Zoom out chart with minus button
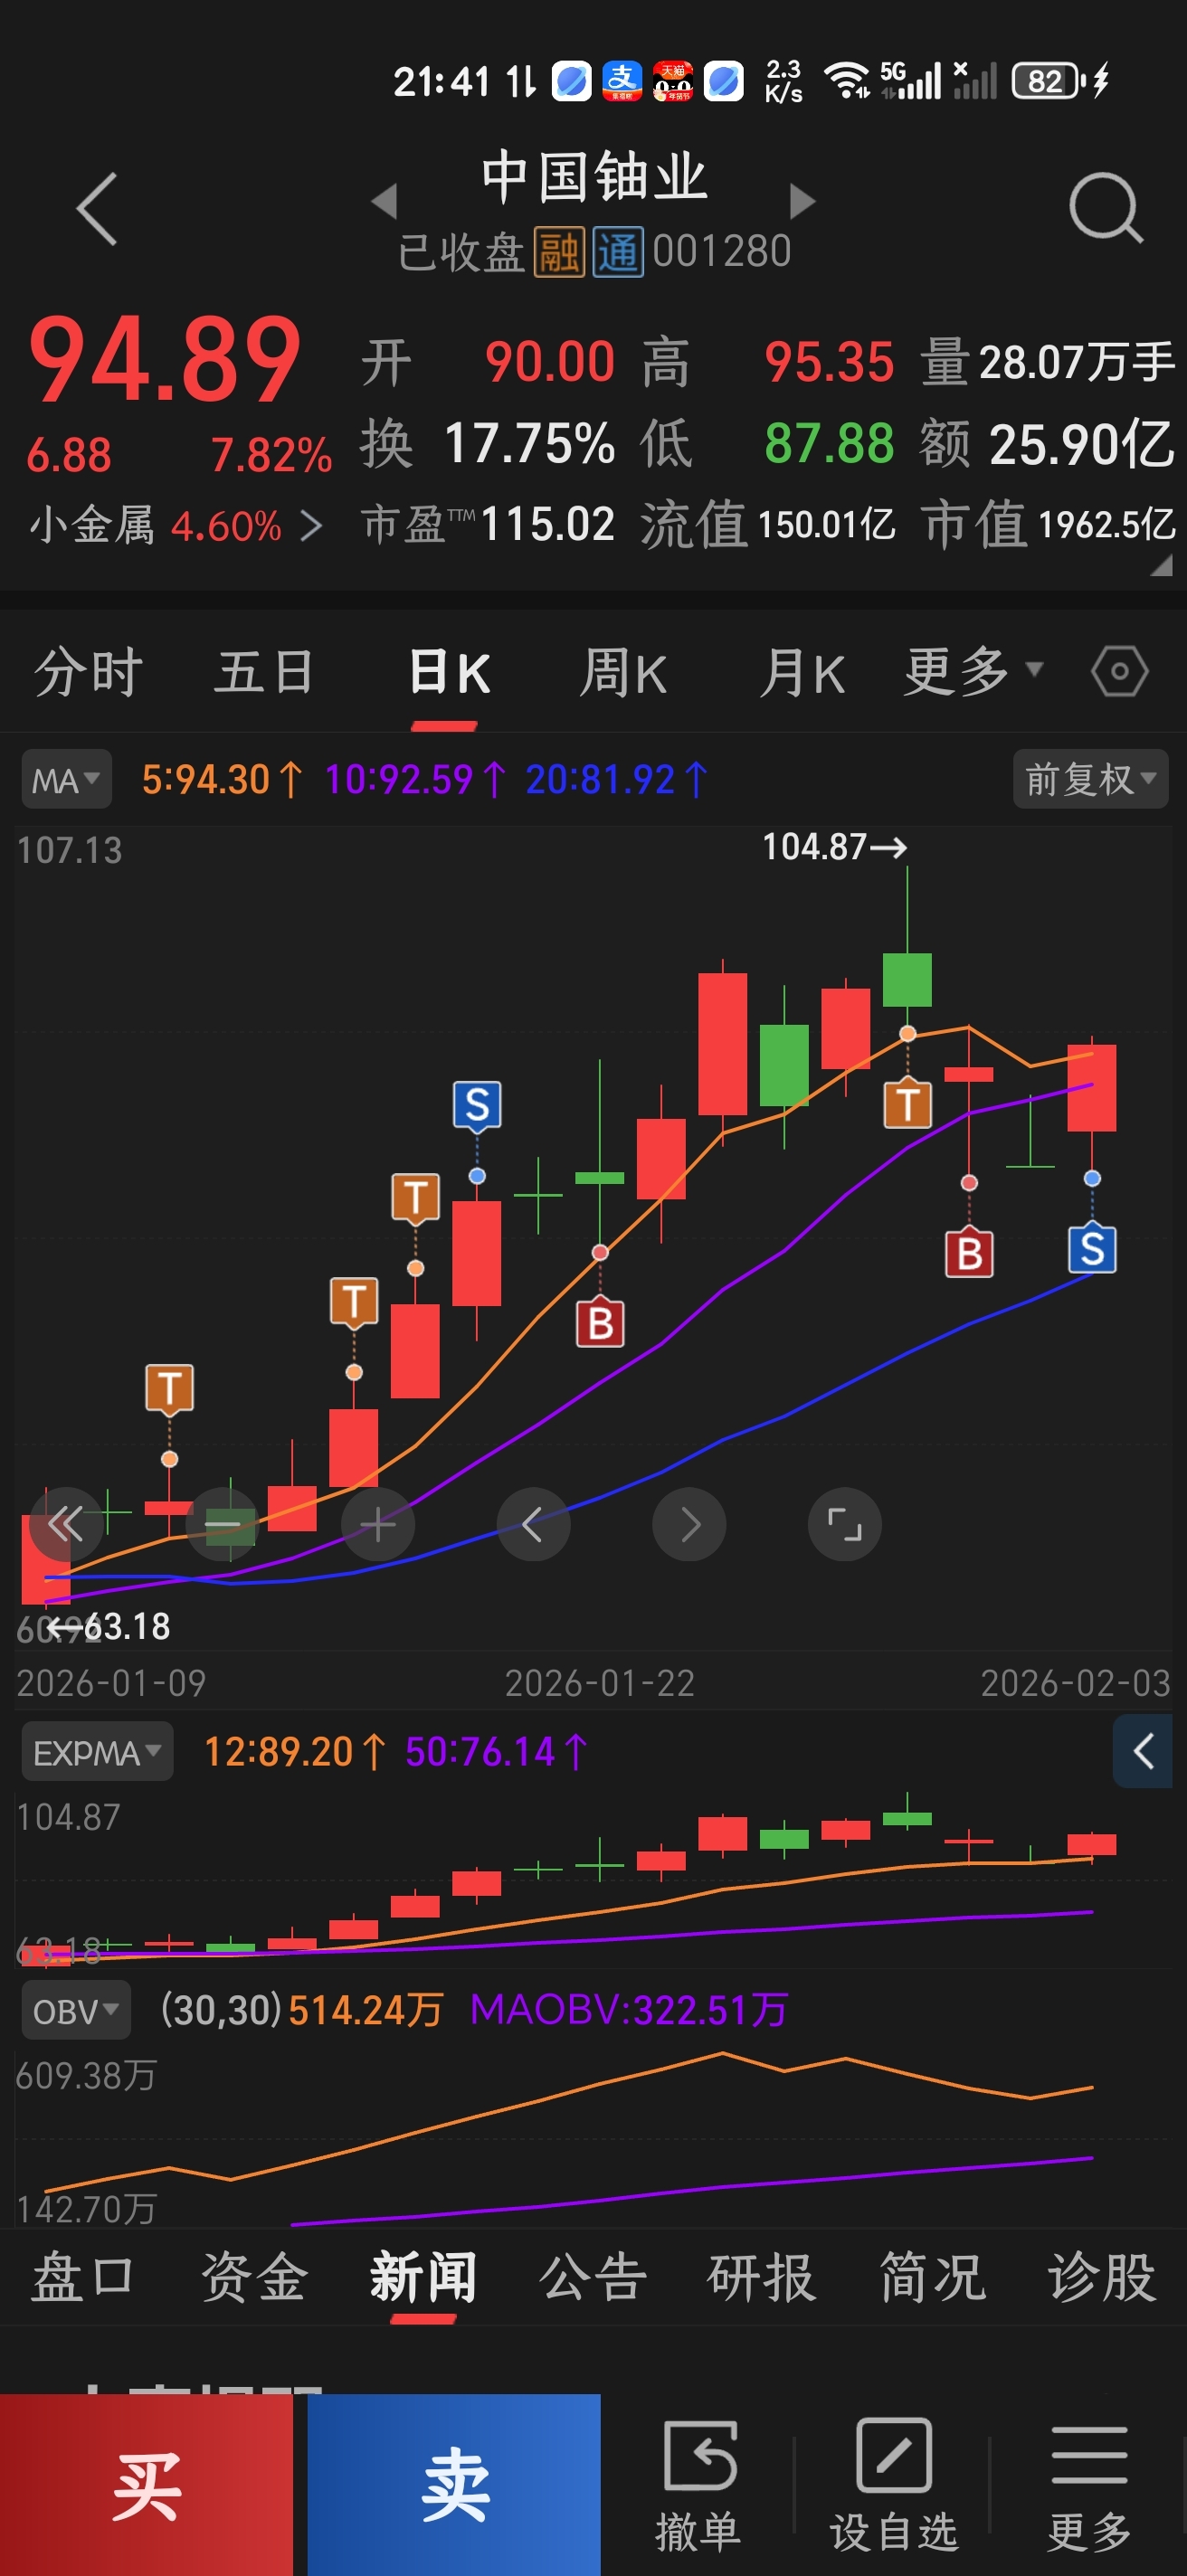Viewport: 1187px width, 2576px height. click(x=222, y=1524)
